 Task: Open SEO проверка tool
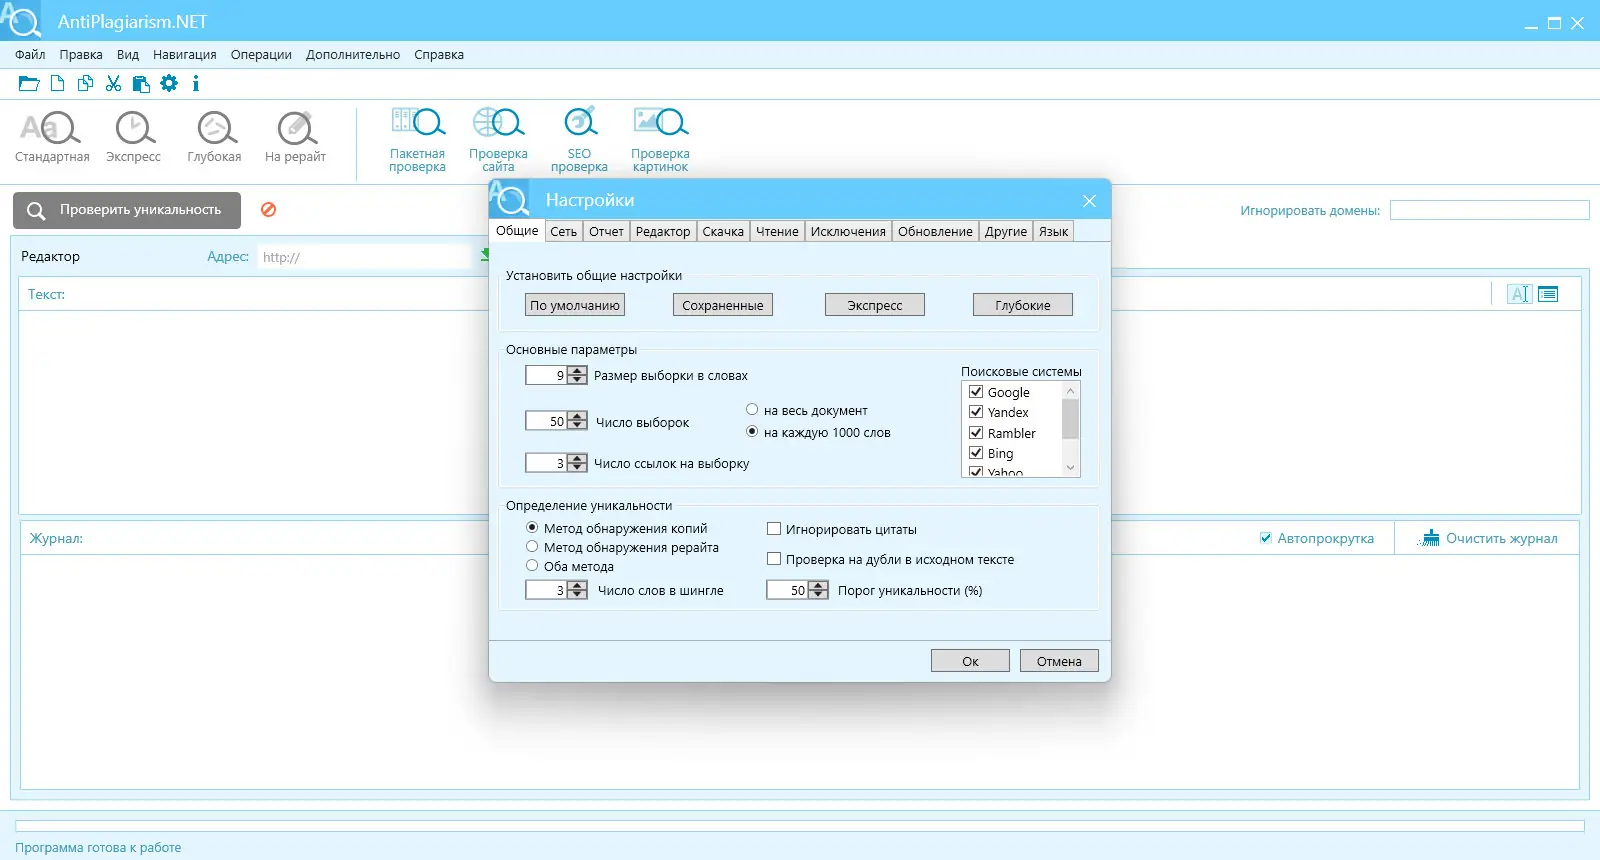point(579,140)
